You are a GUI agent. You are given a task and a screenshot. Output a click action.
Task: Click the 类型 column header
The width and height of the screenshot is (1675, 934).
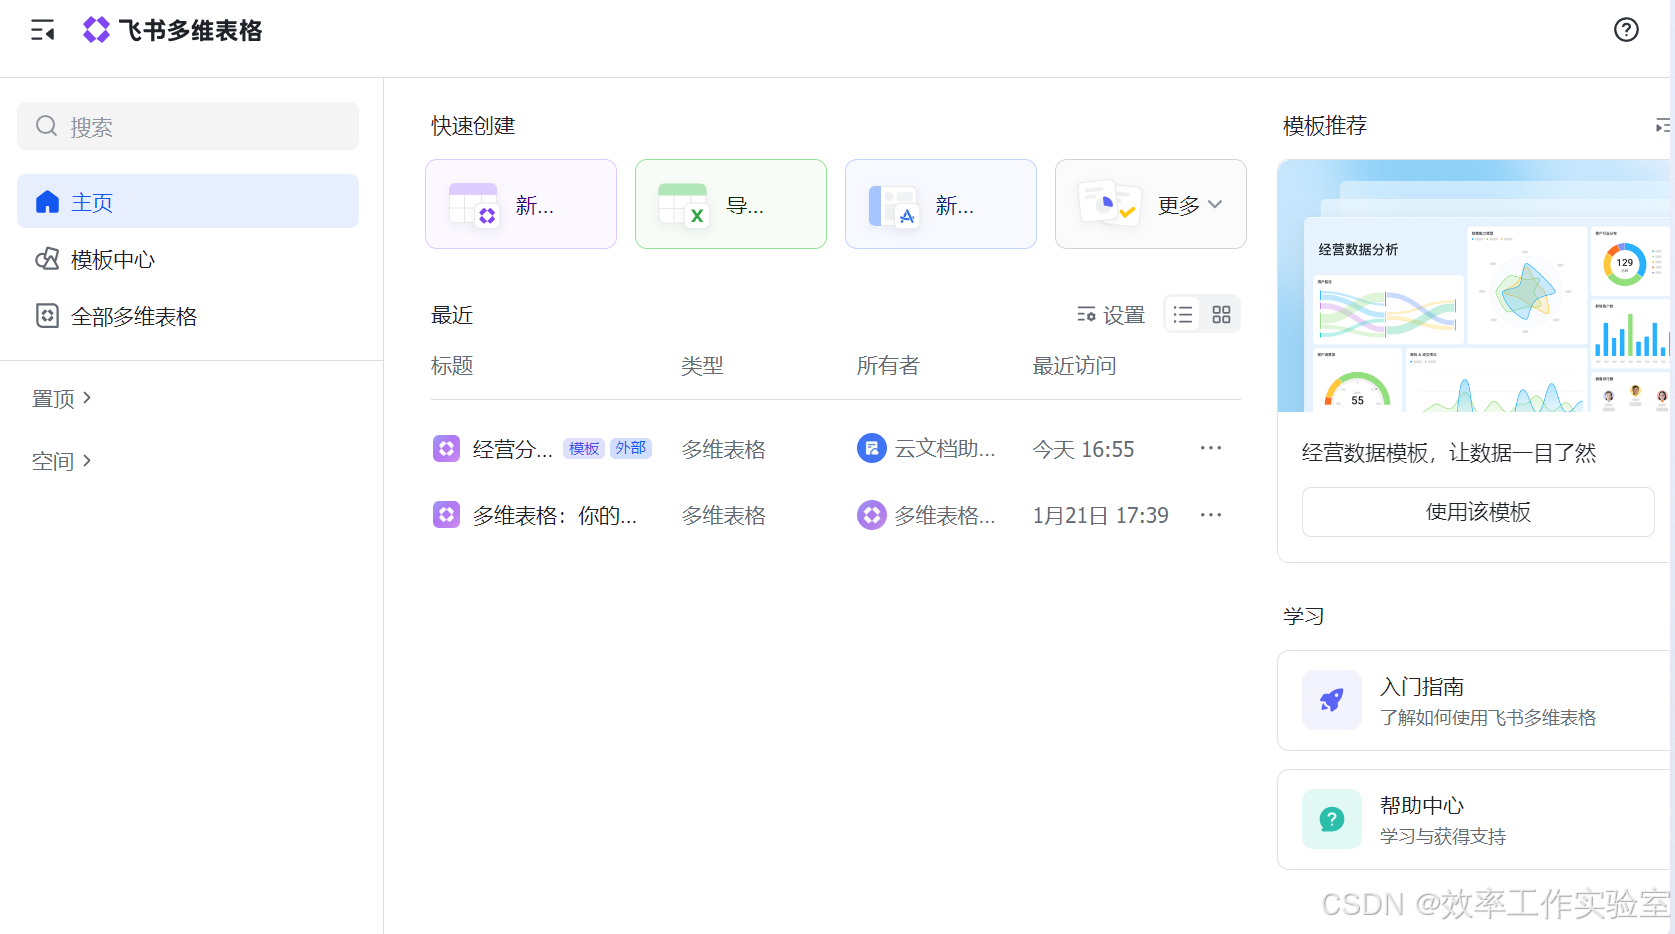[x=702, y=366]
